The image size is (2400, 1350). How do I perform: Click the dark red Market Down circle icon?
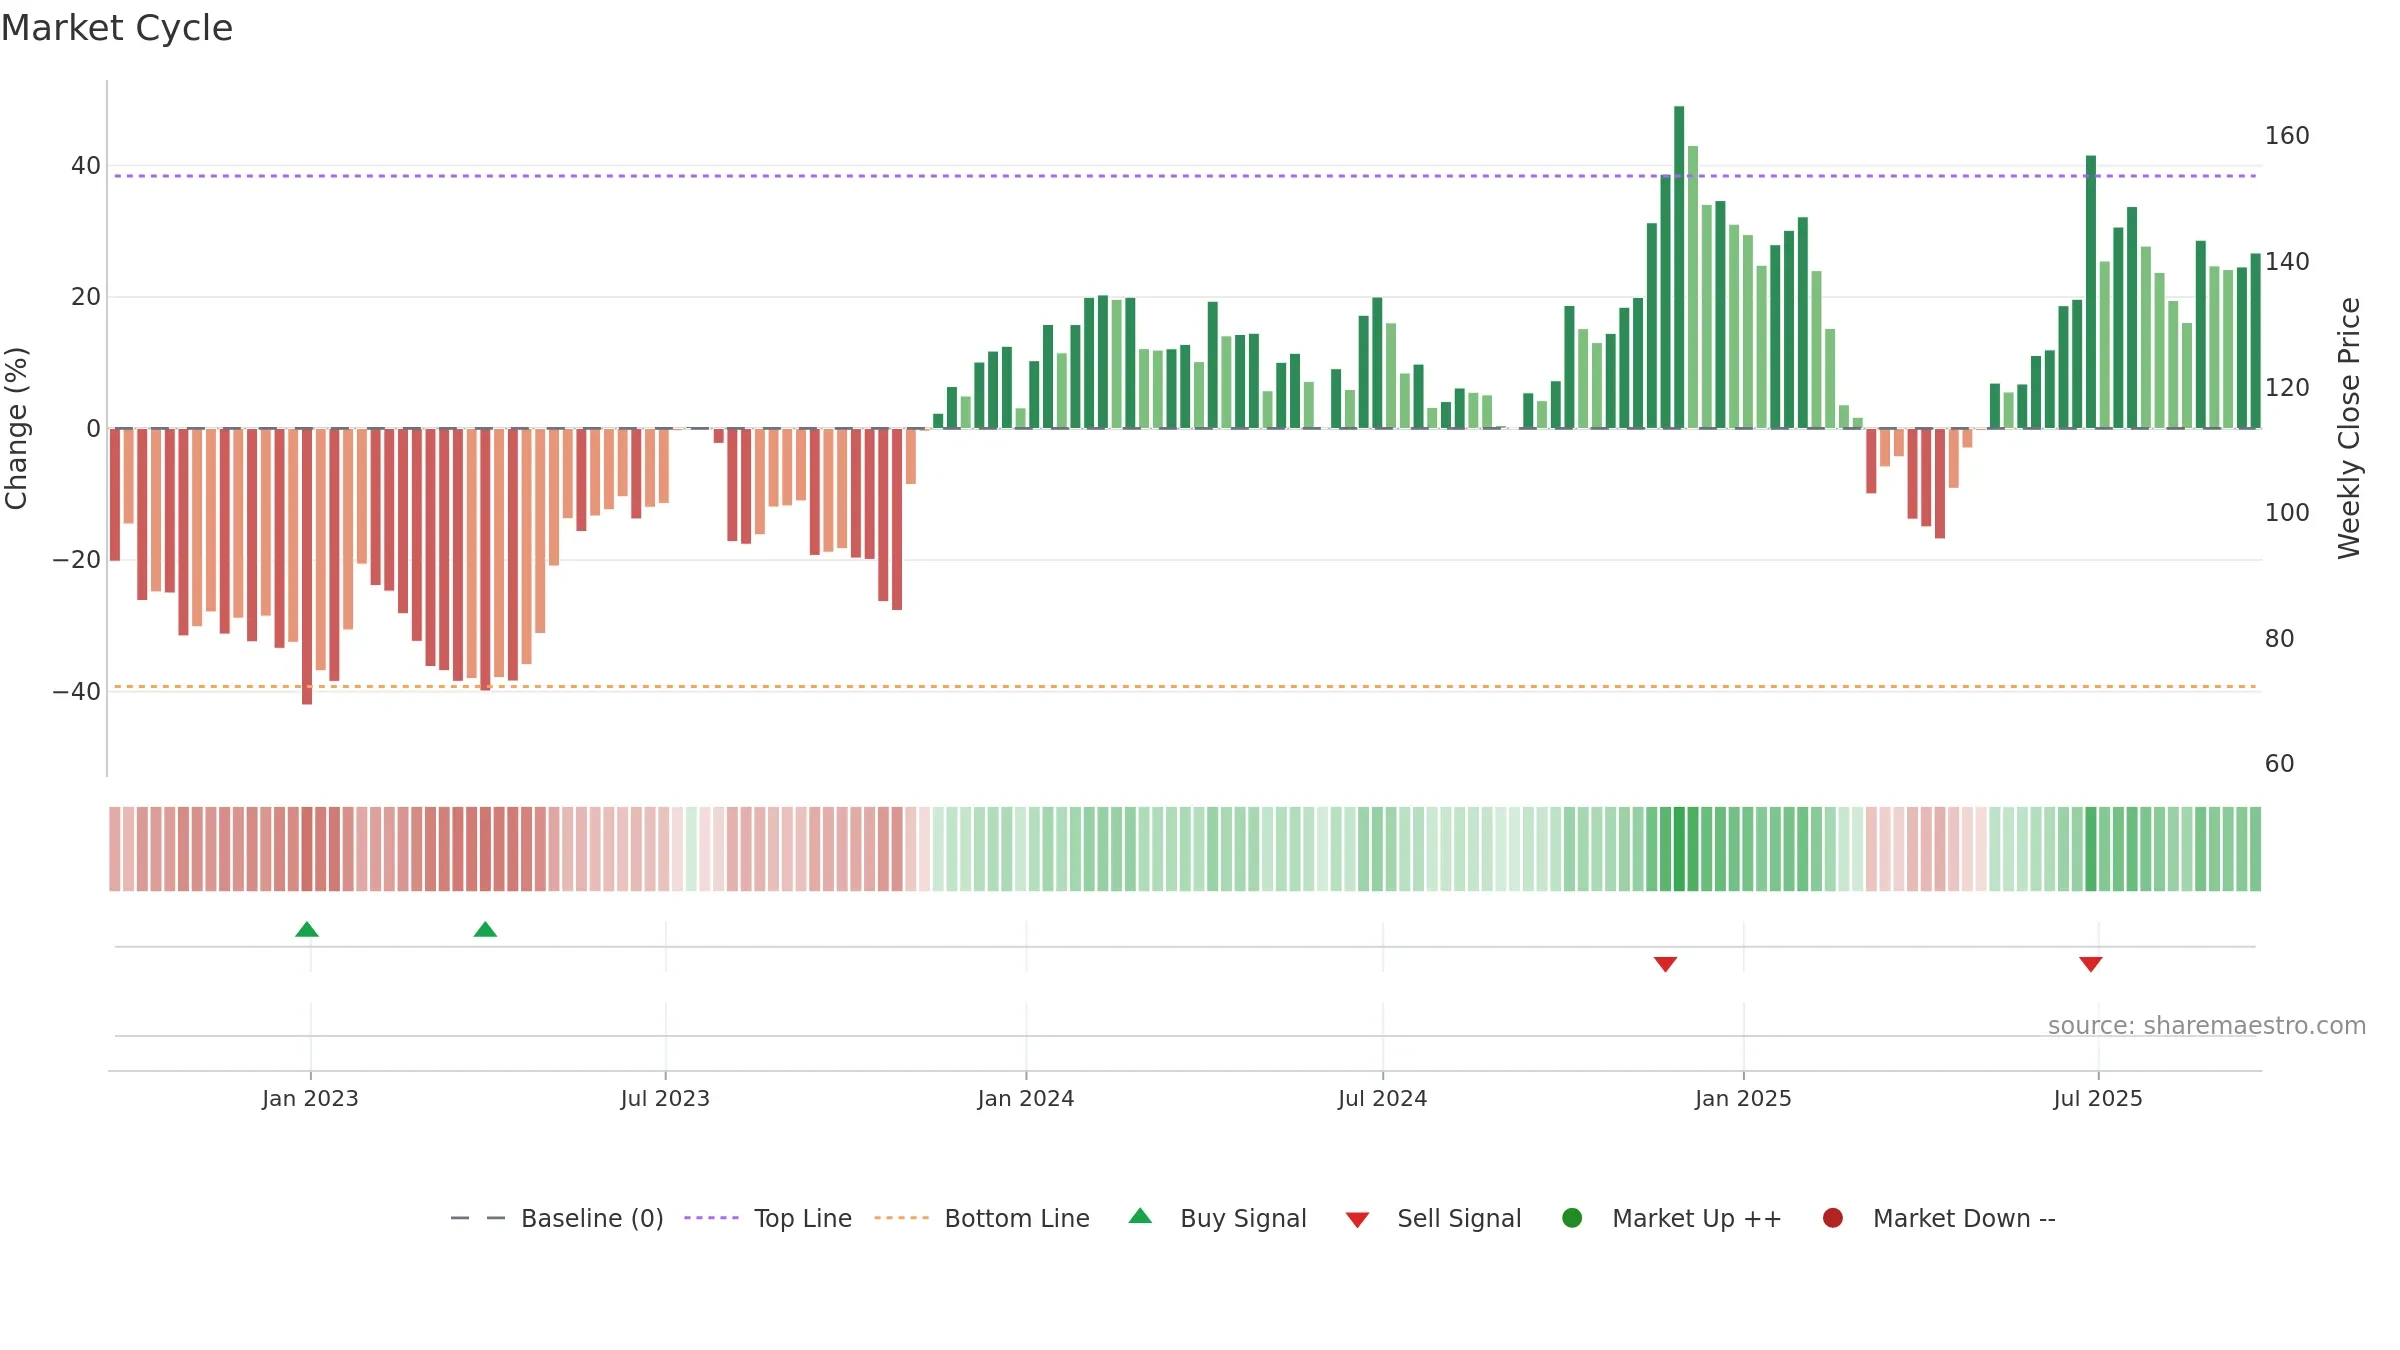point(1833,1218)
